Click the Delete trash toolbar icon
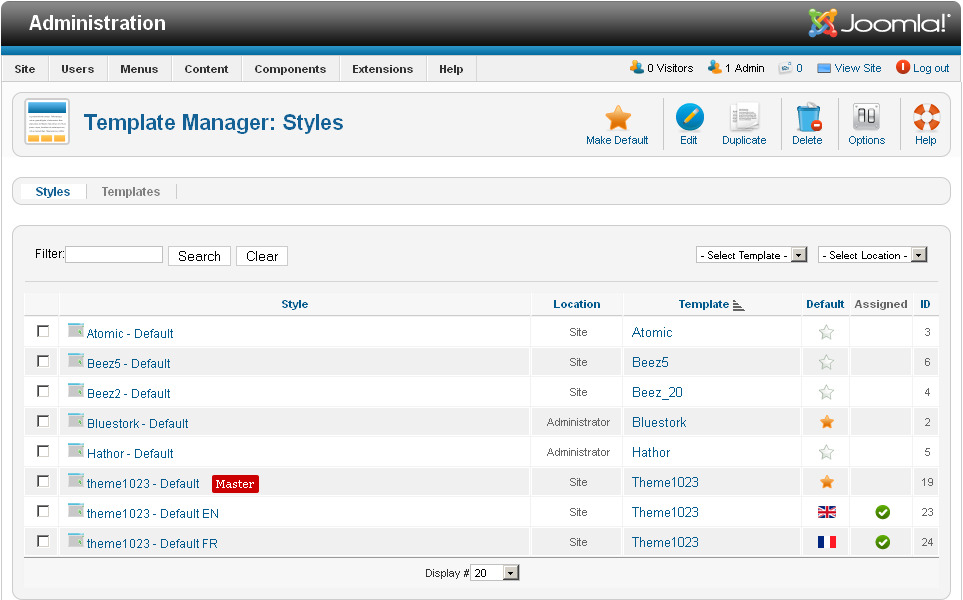This screenshot has width=963, height=600. (x=808, y=117)
